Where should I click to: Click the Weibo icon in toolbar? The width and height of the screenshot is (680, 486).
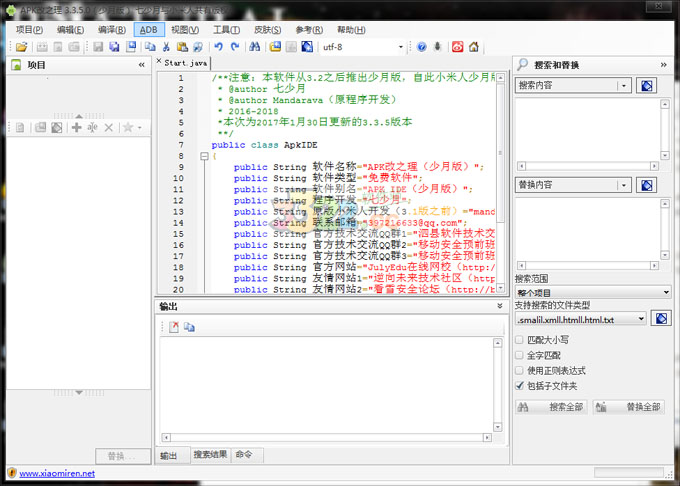[457, 47]
